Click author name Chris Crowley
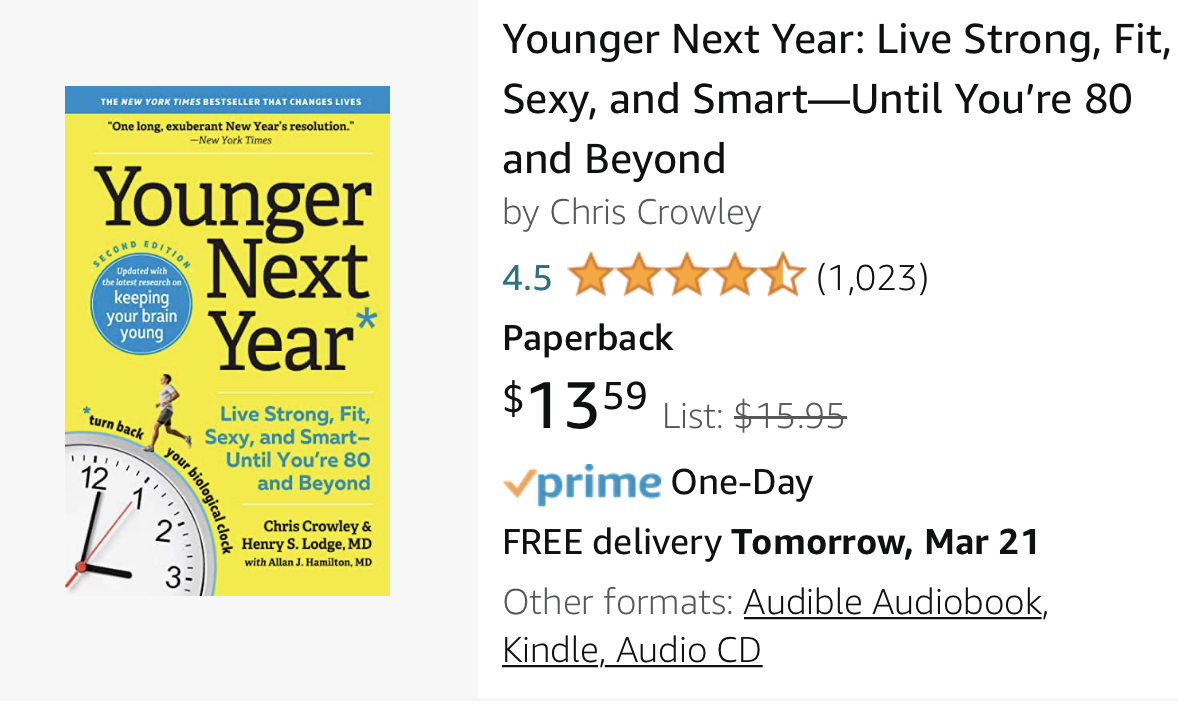Viewport: 1178px width, 718px height. click(x=655, y=213)
